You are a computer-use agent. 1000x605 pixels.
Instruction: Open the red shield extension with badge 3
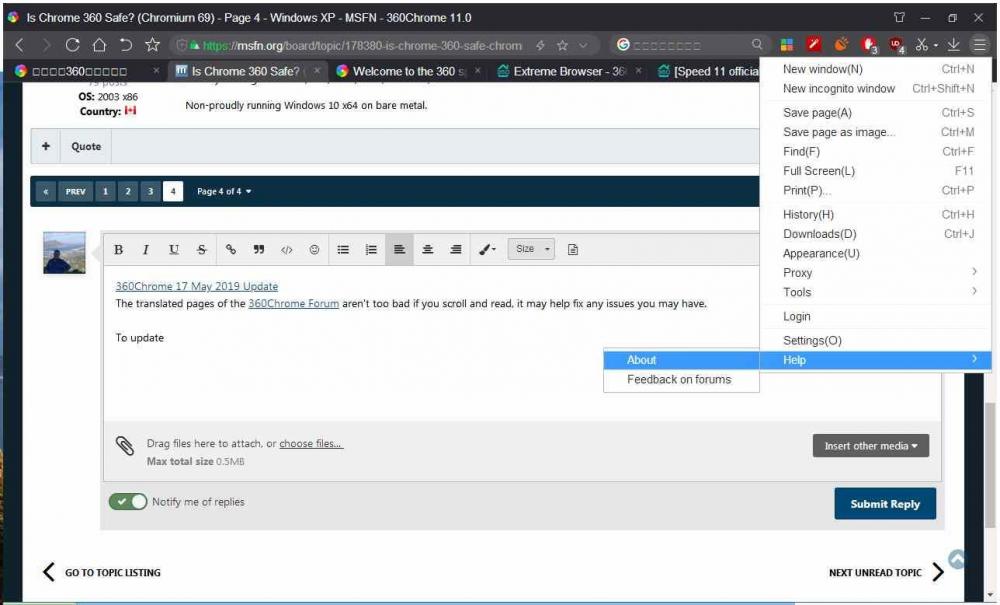869,45
